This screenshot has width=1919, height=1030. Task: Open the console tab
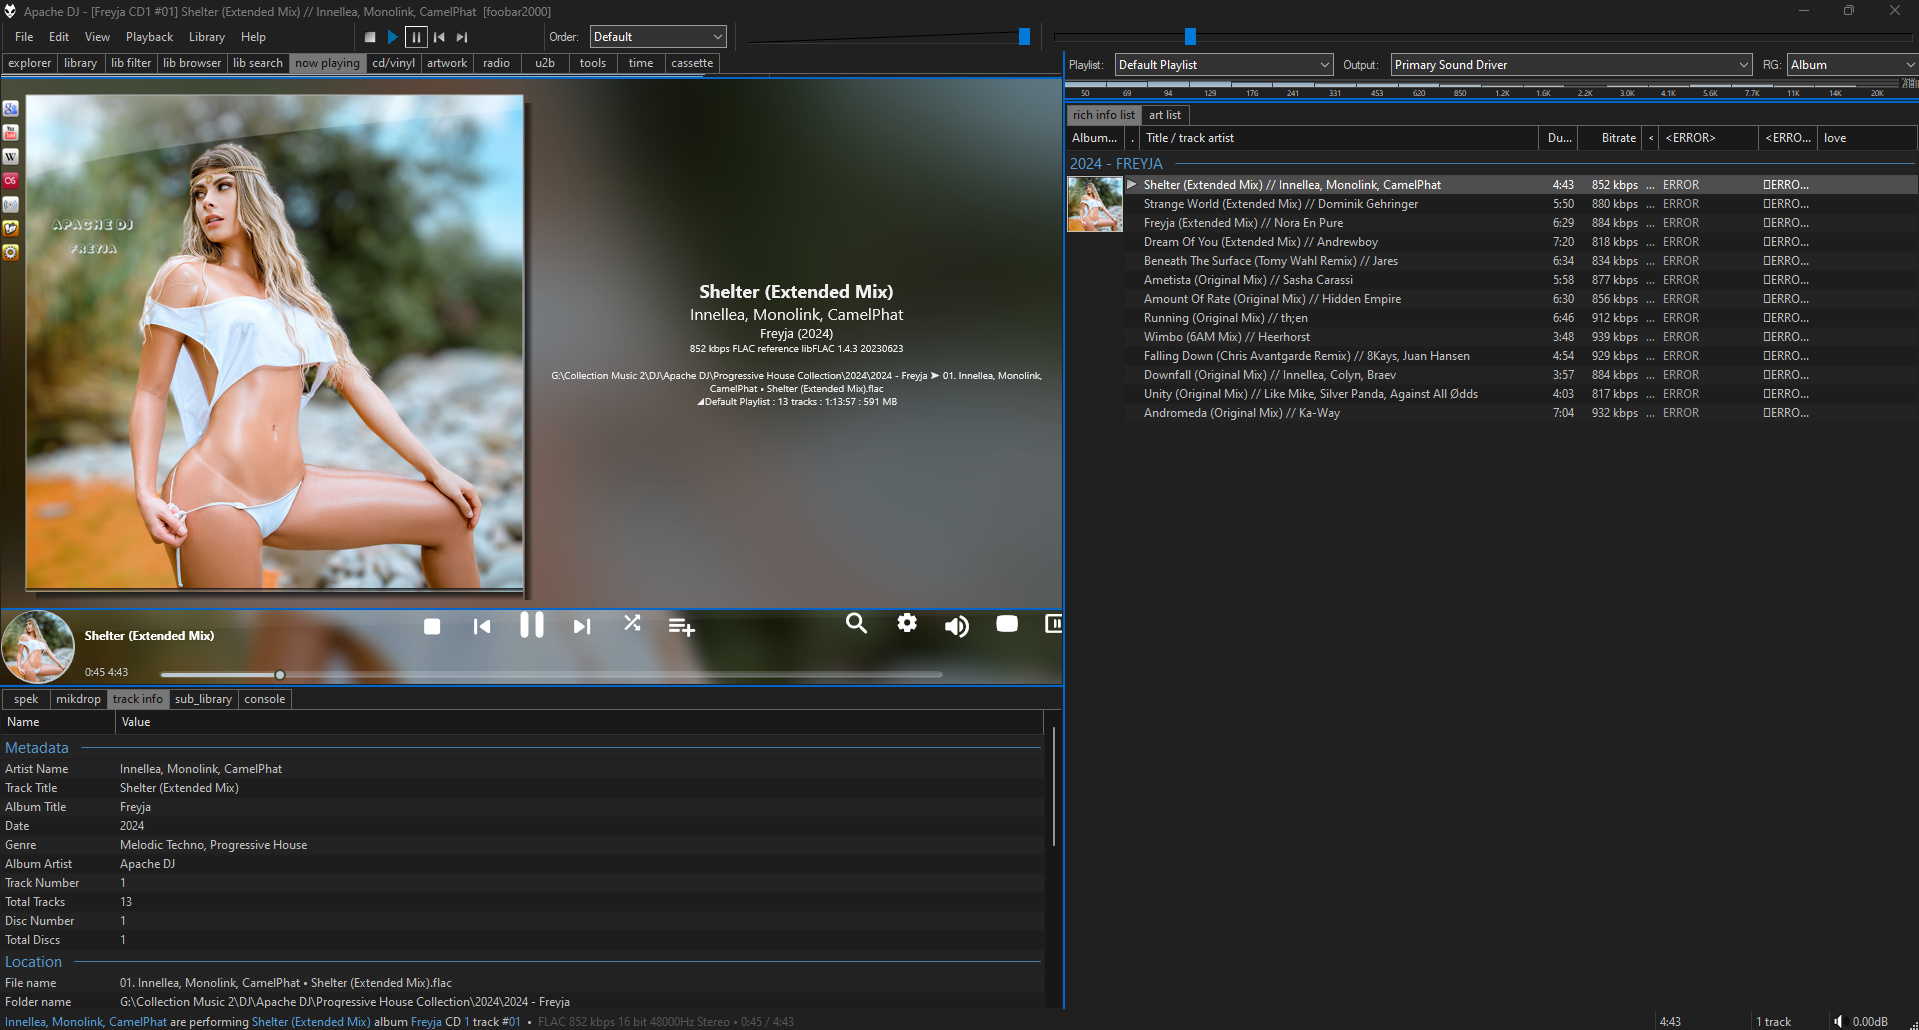[x=265, y=699]
